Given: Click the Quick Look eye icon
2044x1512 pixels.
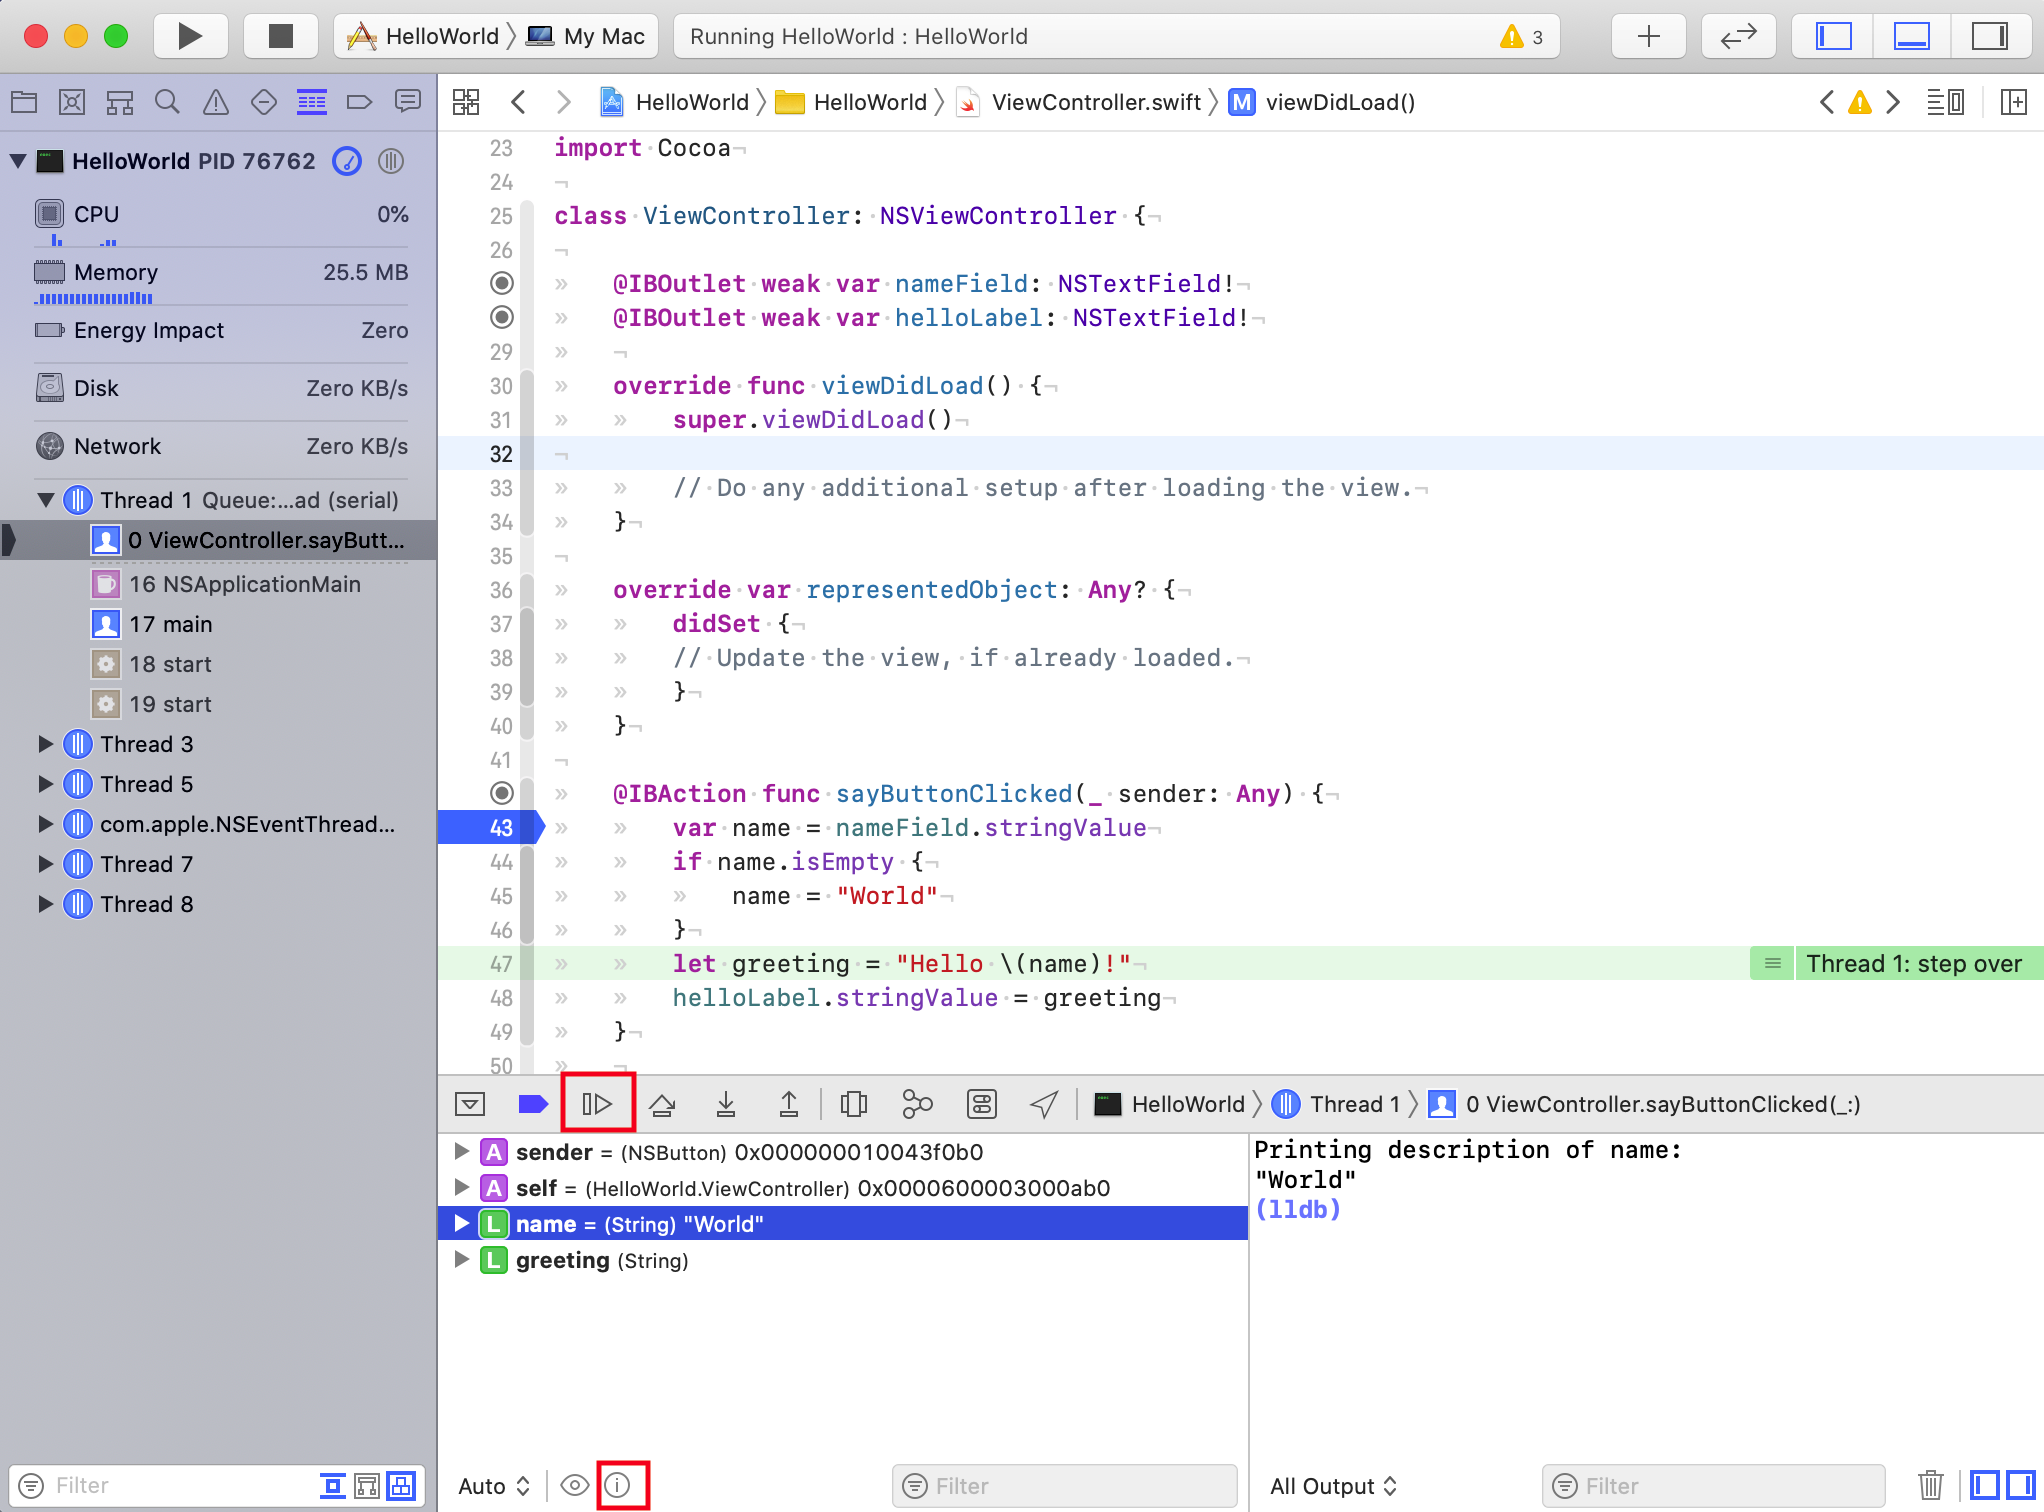Looking at the screenshot, I should (x=575, y=1486).
